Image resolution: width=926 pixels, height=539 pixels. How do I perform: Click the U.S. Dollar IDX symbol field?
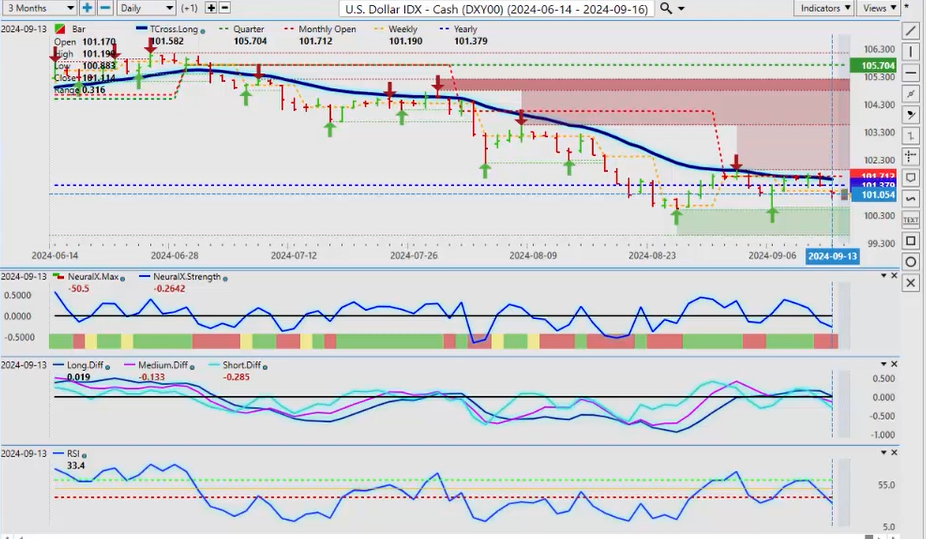coord(497,9)
